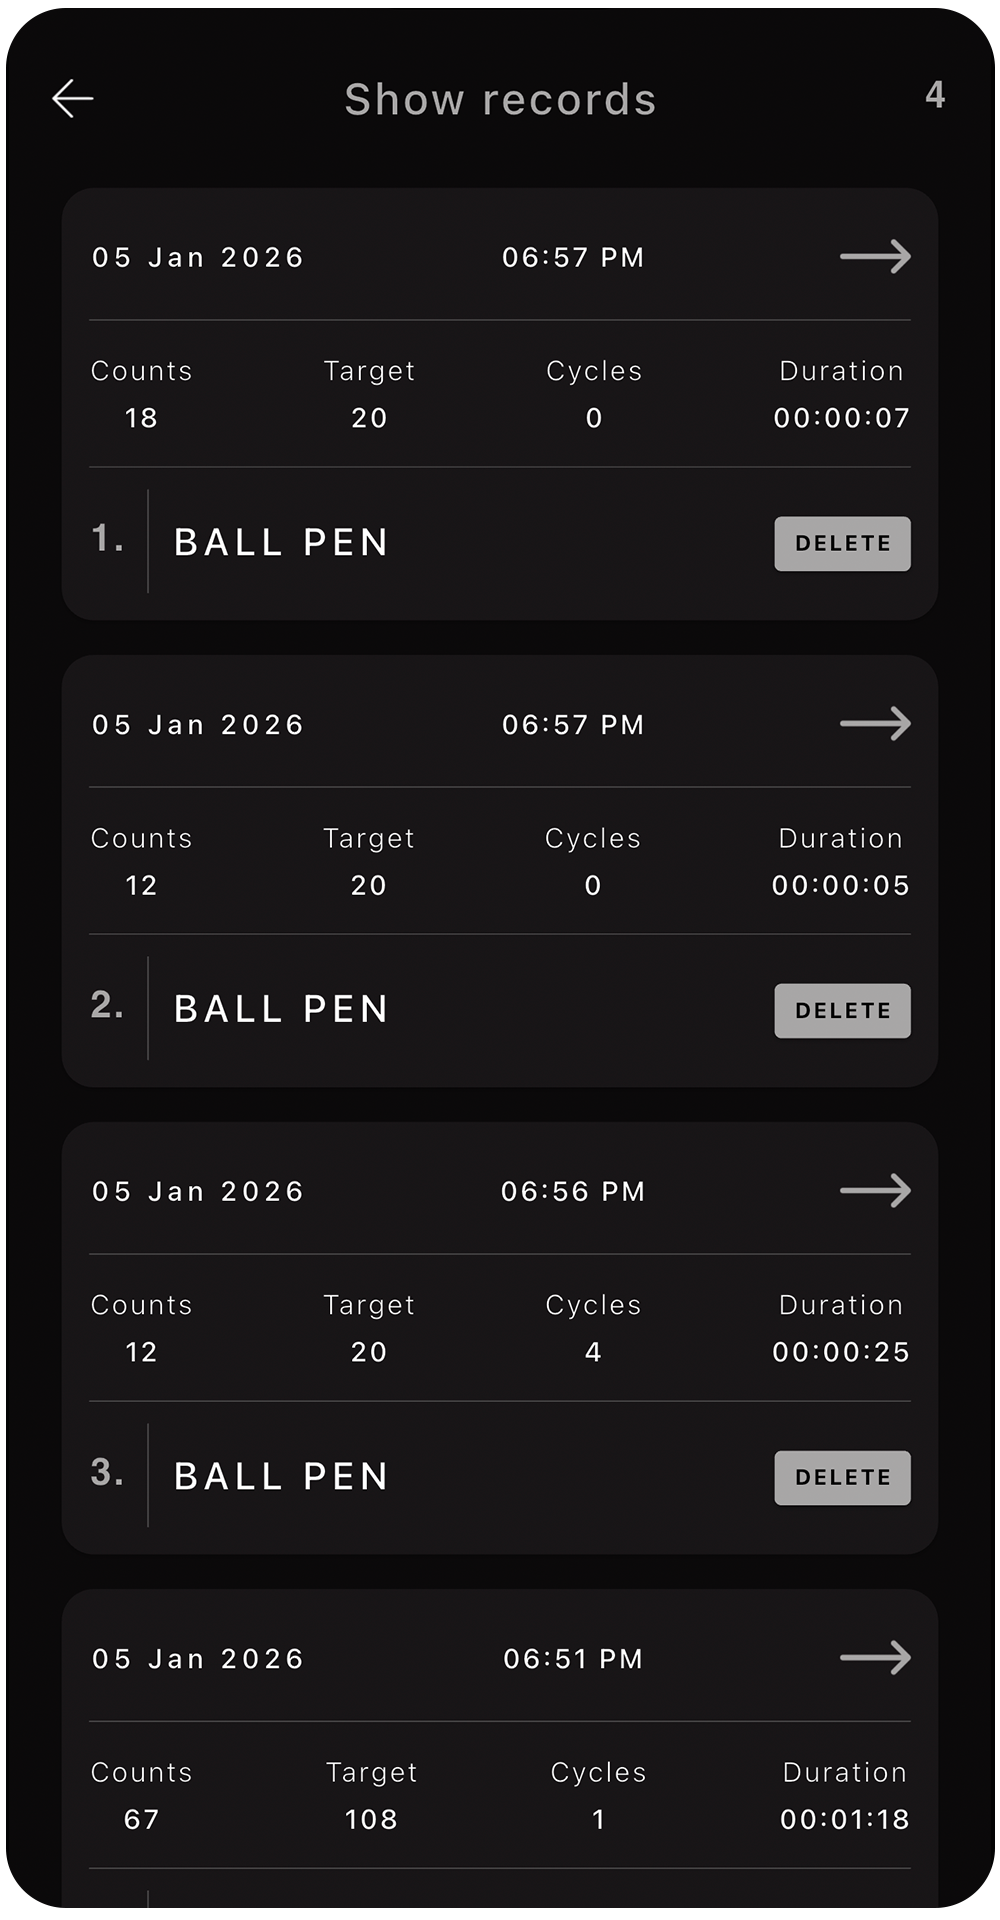Tap the 00:01:18 duration value
Viewport: 1000px width, 1920px height.
(x=844, y=1819)
